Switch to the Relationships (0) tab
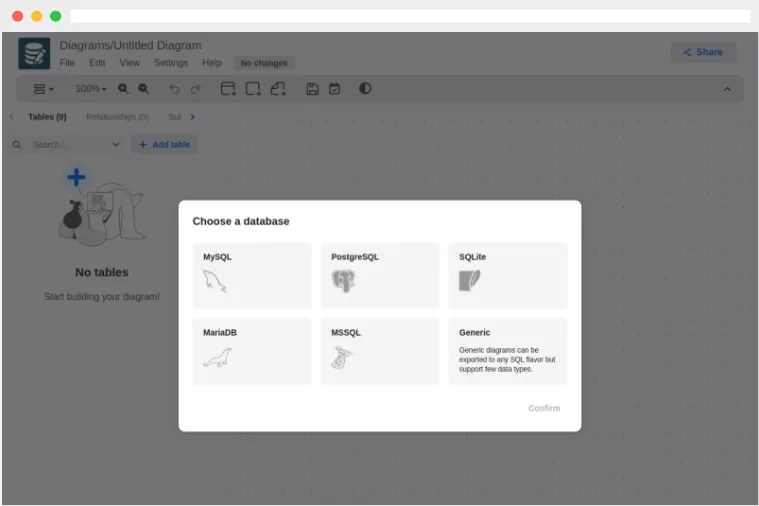This screenshot has height=506, width=759. coord(118,117)
